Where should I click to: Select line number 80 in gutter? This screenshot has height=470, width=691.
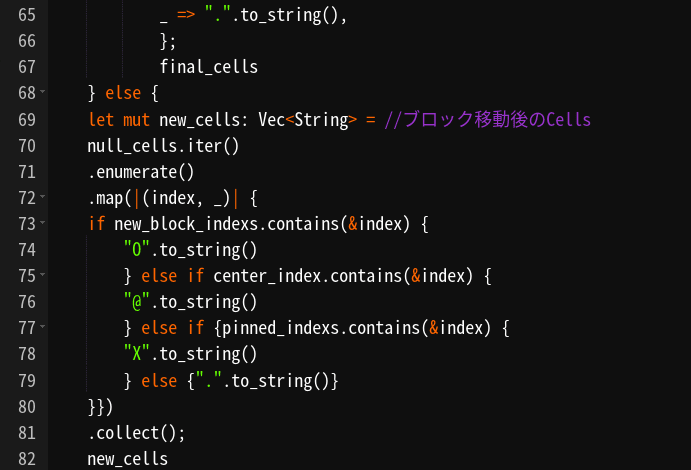click(x=27, y=407)
